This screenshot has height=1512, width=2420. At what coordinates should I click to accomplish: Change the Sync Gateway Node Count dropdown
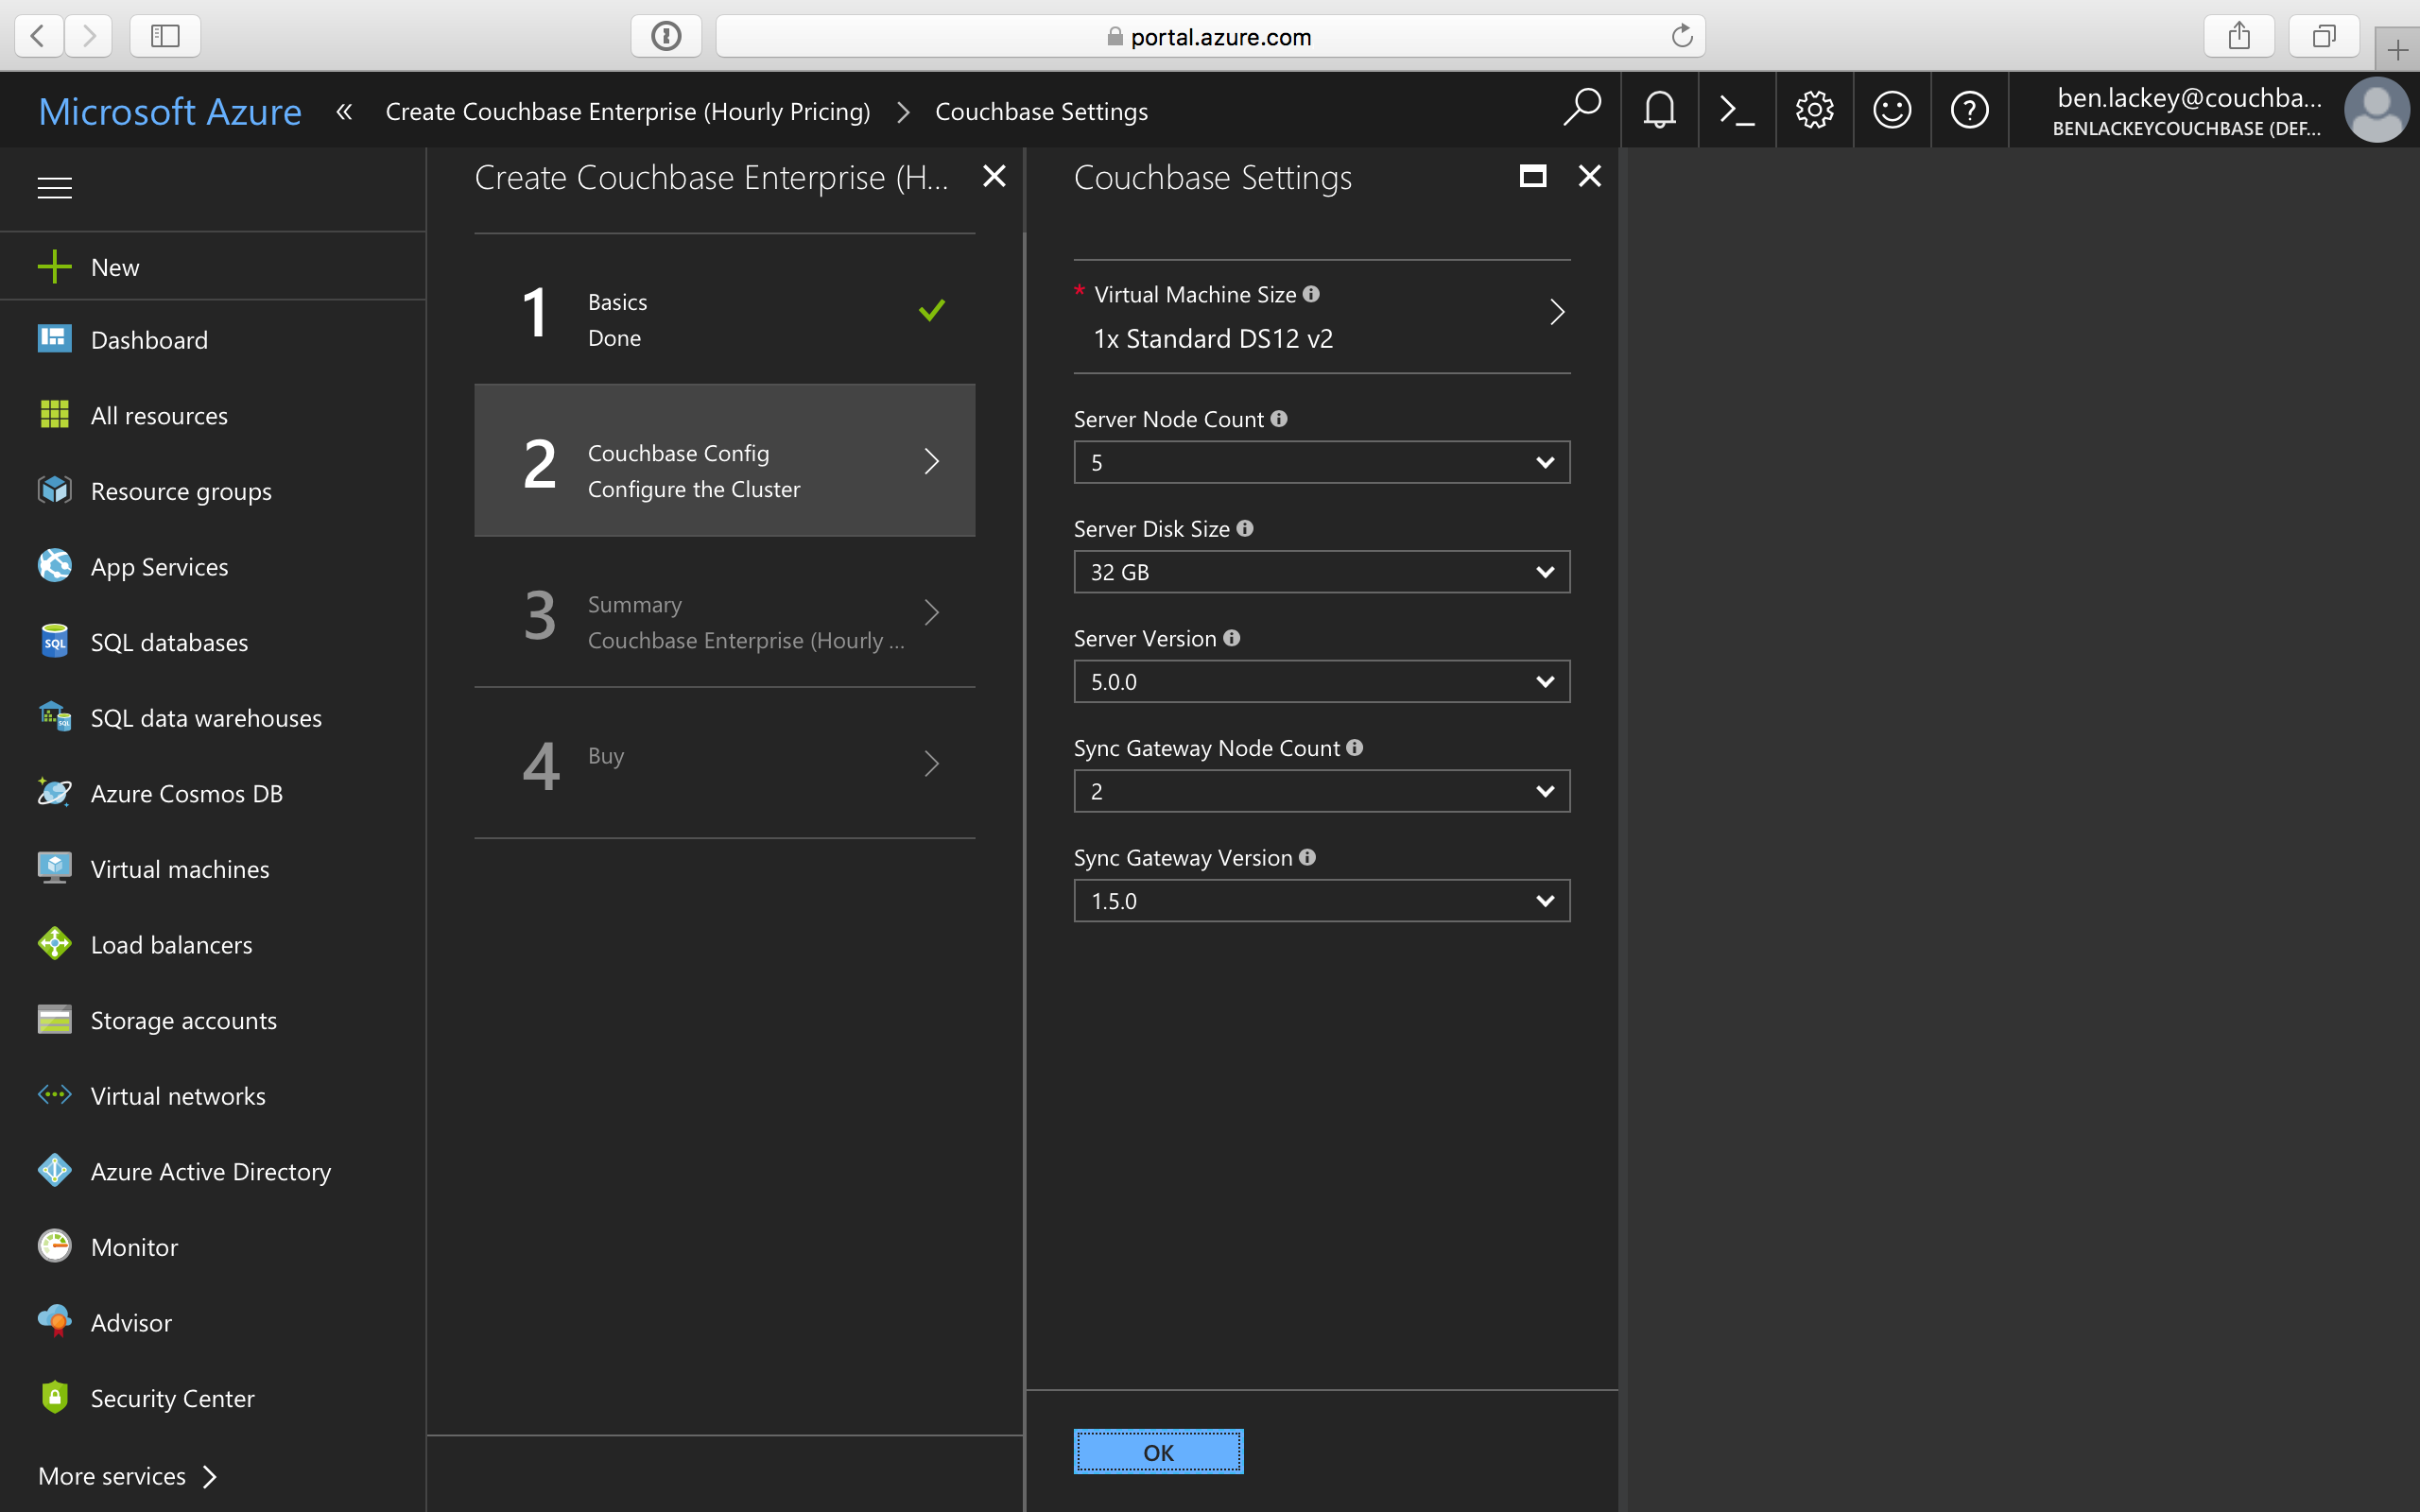click(x=1321, y=791)
